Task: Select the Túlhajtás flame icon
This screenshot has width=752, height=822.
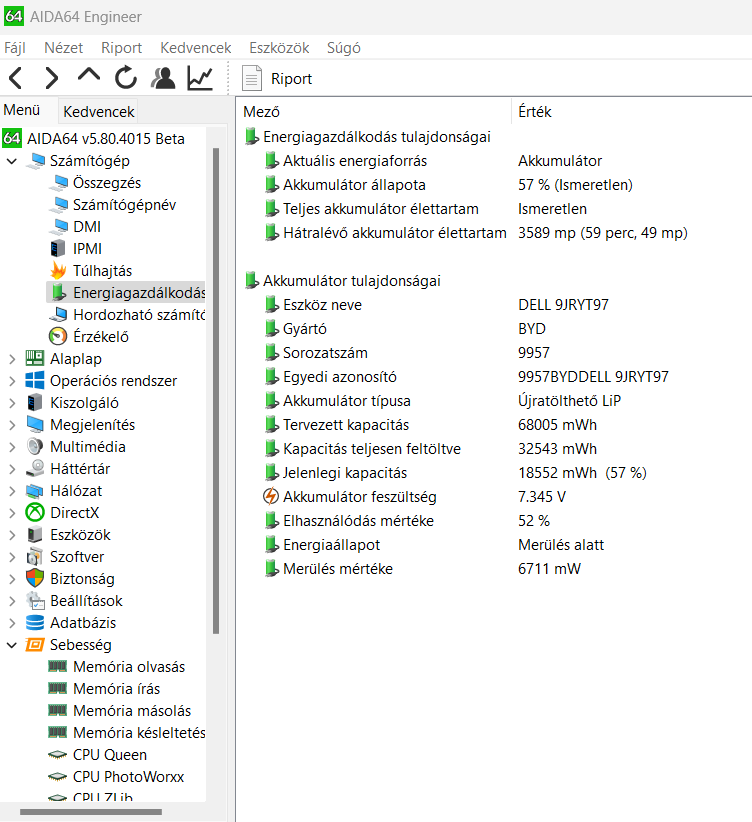Action: pyautogui.click(x=59, y=271)
